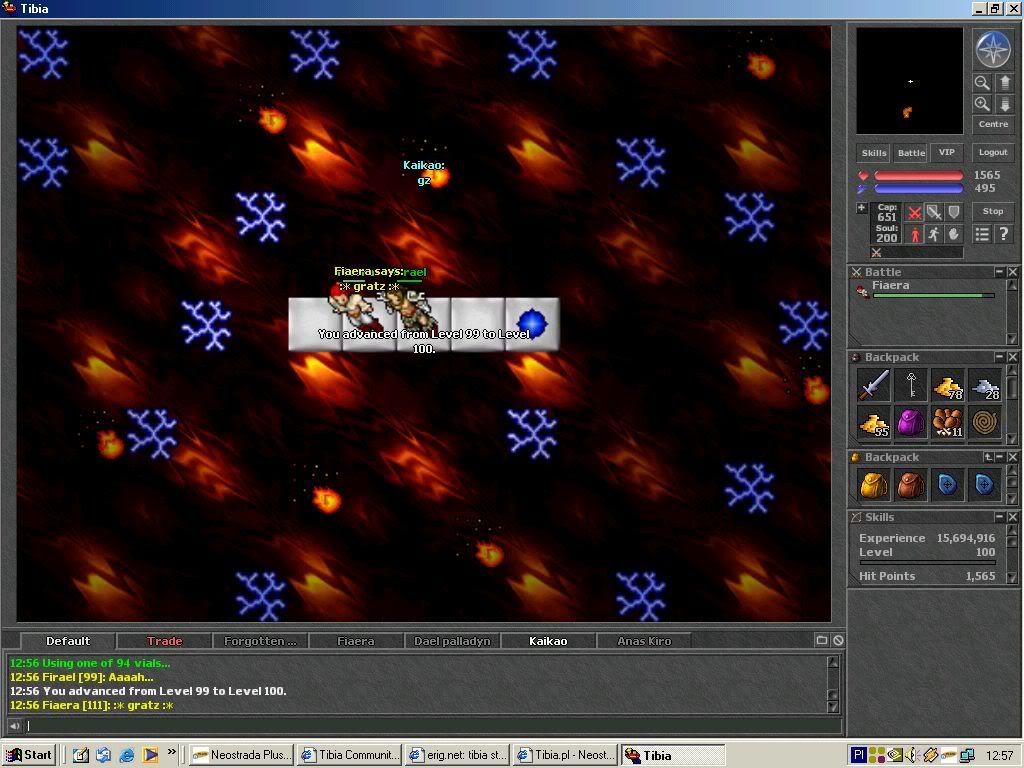Open the quest log list icon
This screenshot has height=768, width=1024.
click(x=982, y=234)
